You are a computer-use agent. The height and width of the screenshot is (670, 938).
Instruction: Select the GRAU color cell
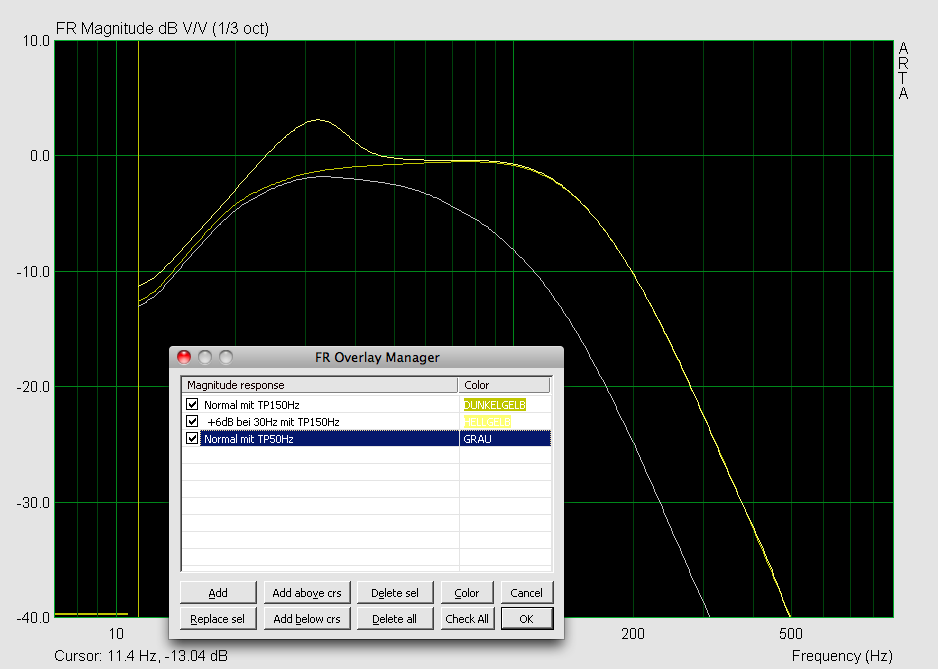coord(505,438)
